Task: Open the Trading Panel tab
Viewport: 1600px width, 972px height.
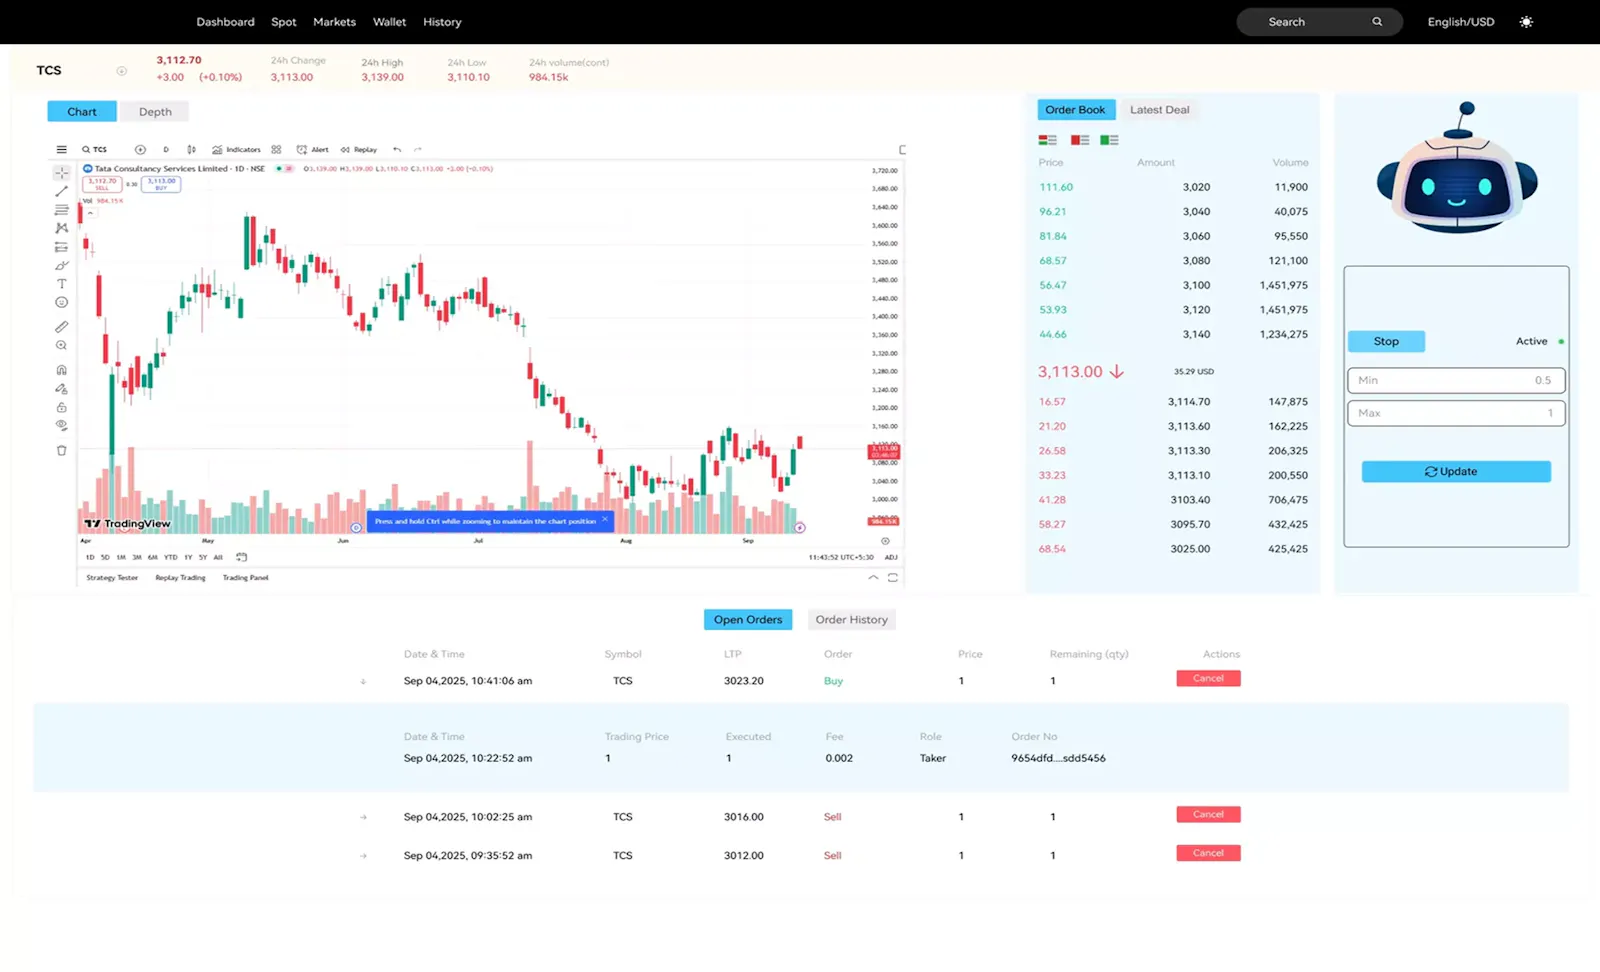Action: pyautogui.click(x=245, y=578)
